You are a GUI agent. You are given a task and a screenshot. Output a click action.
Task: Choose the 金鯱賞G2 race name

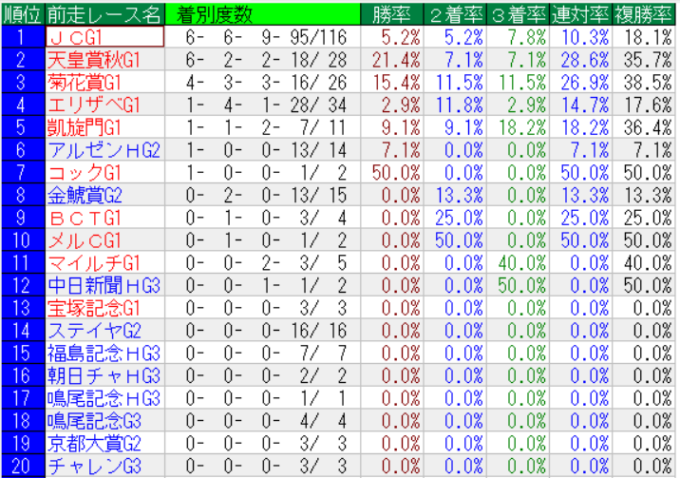click(84, 193)
